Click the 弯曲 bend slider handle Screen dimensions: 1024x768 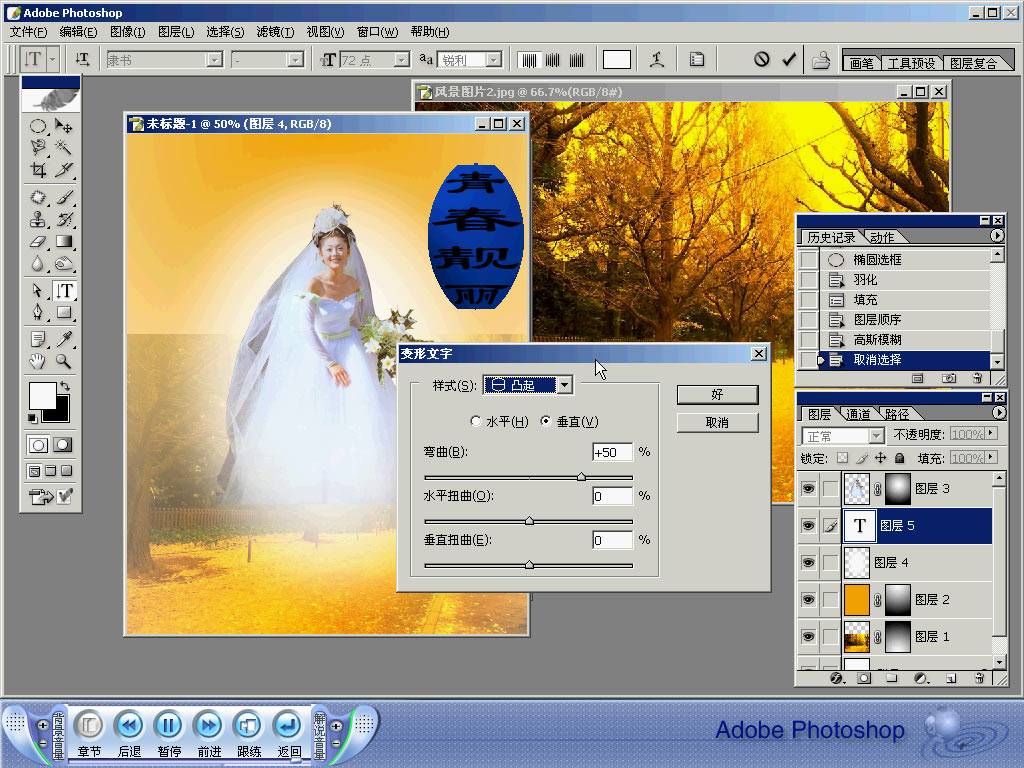coord(581,477)
